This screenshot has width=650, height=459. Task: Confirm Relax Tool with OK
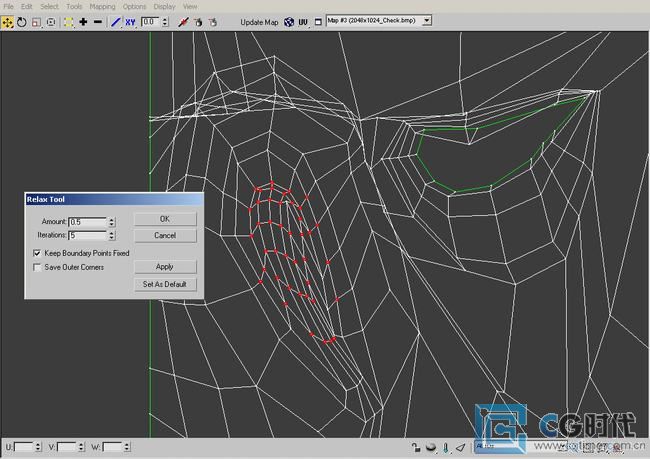165,219
